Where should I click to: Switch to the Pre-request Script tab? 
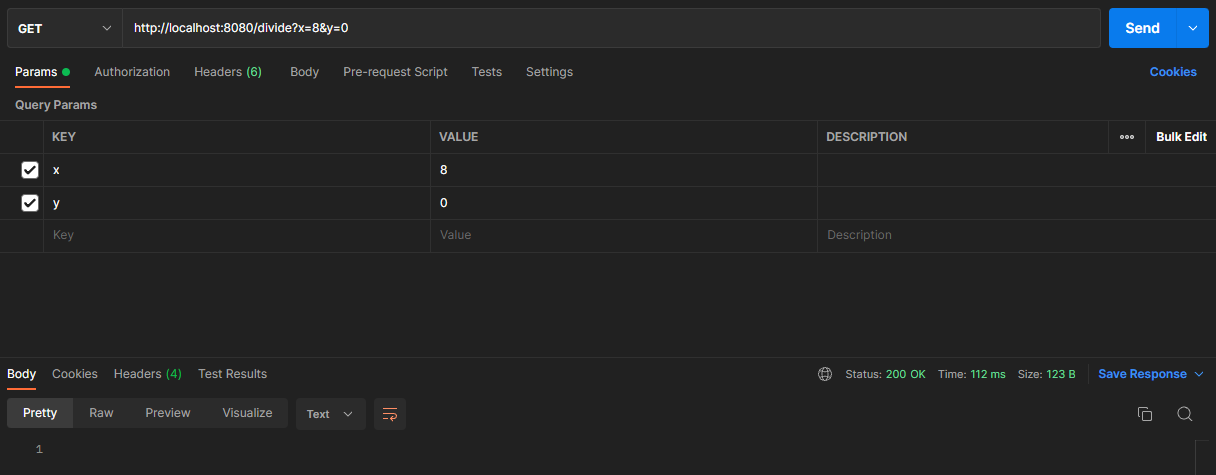[395, 72]
